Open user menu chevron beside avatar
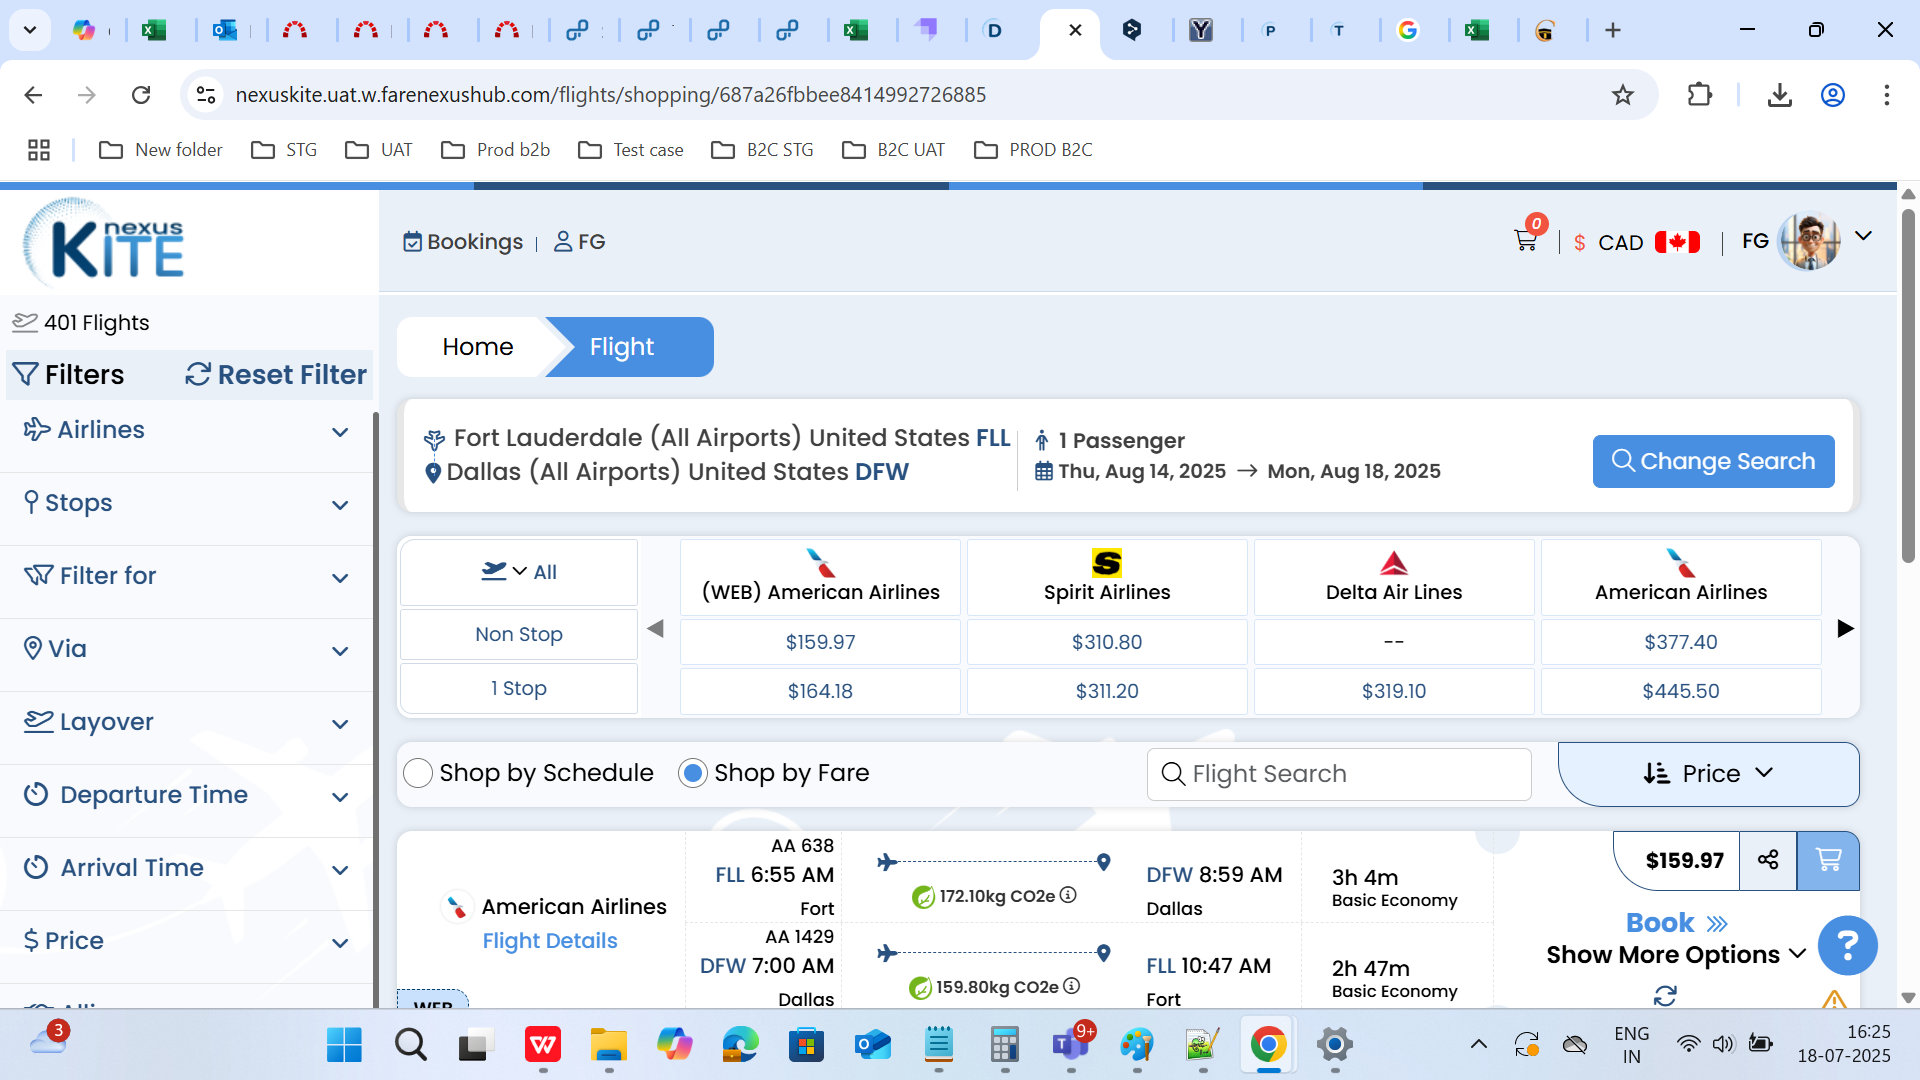 coord(1863,236)
